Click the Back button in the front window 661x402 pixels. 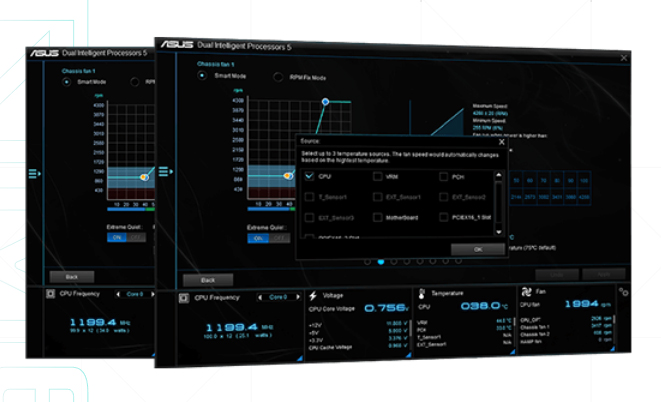pyautogui.click(x=208, y=280)
